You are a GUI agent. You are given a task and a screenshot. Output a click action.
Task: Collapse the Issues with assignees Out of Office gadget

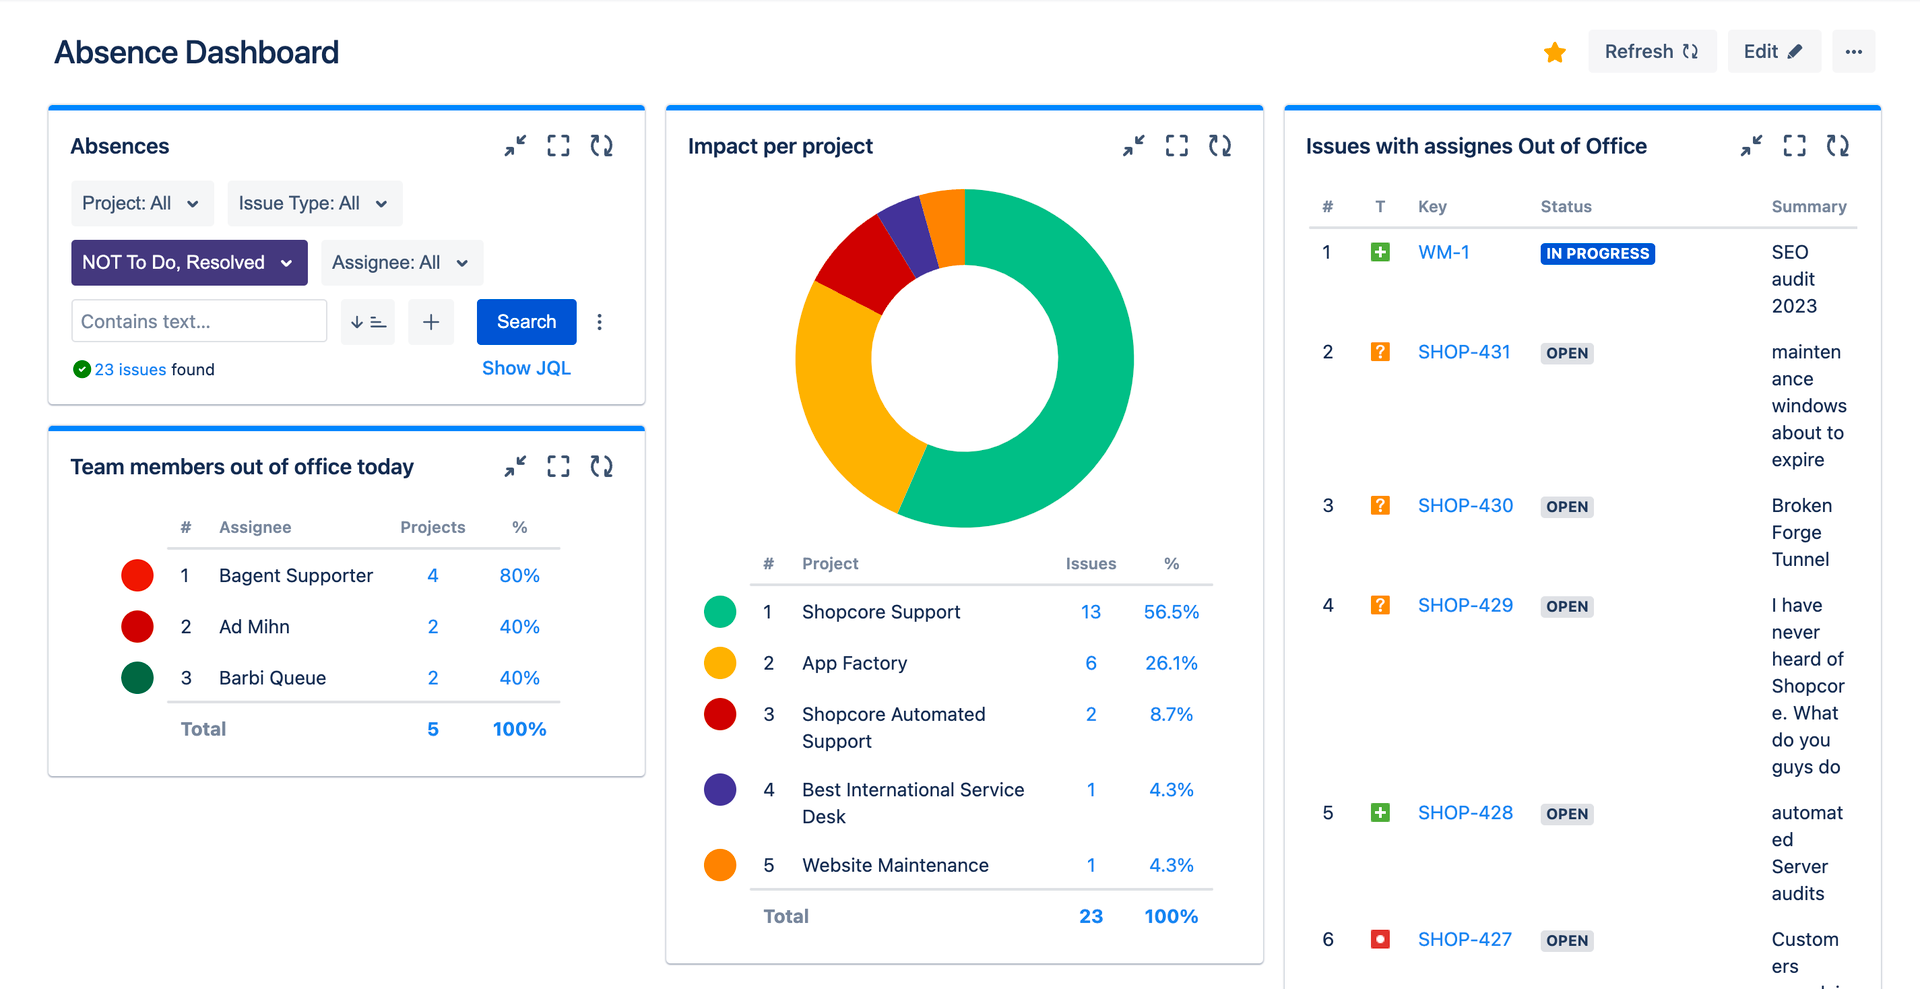1750,145
